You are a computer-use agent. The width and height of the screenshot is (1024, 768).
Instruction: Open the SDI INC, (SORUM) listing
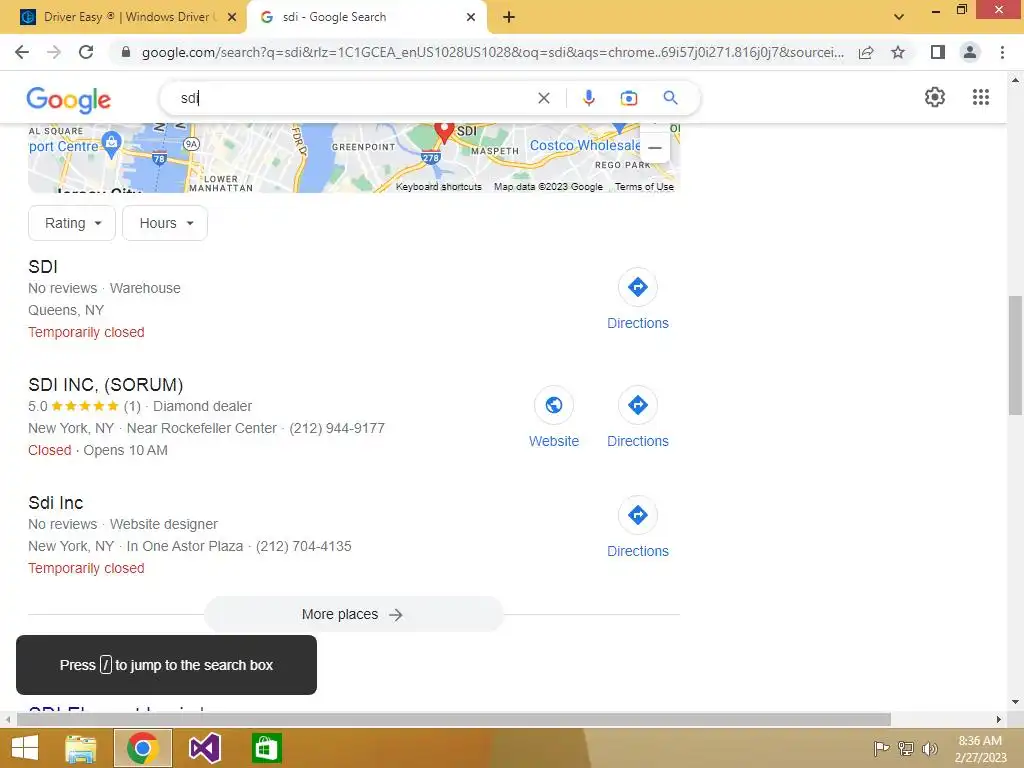(106, 385)
